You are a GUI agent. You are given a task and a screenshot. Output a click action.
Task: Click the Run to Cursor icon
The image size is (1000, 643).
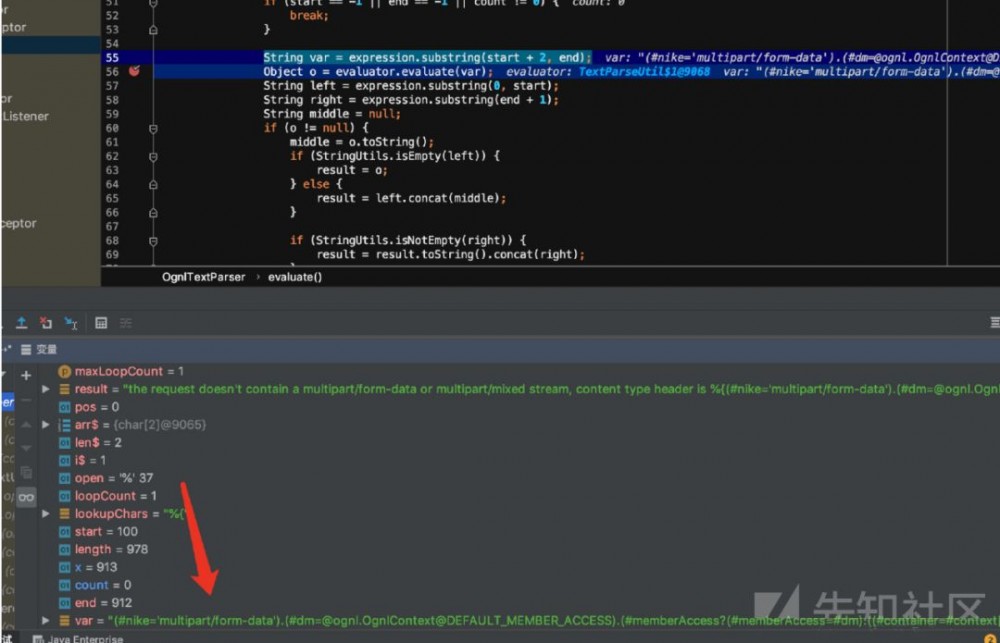pos(71,323)
